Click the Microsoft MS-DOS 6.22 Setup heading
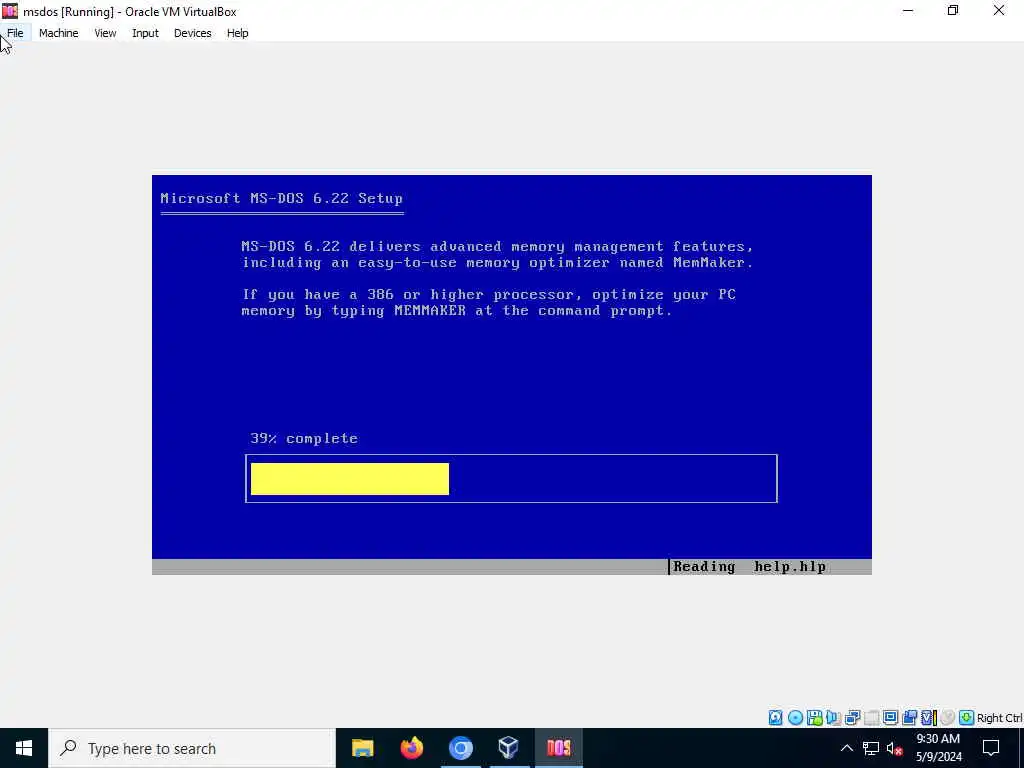Screen dimensions: 1024x768 coord(281,199)
